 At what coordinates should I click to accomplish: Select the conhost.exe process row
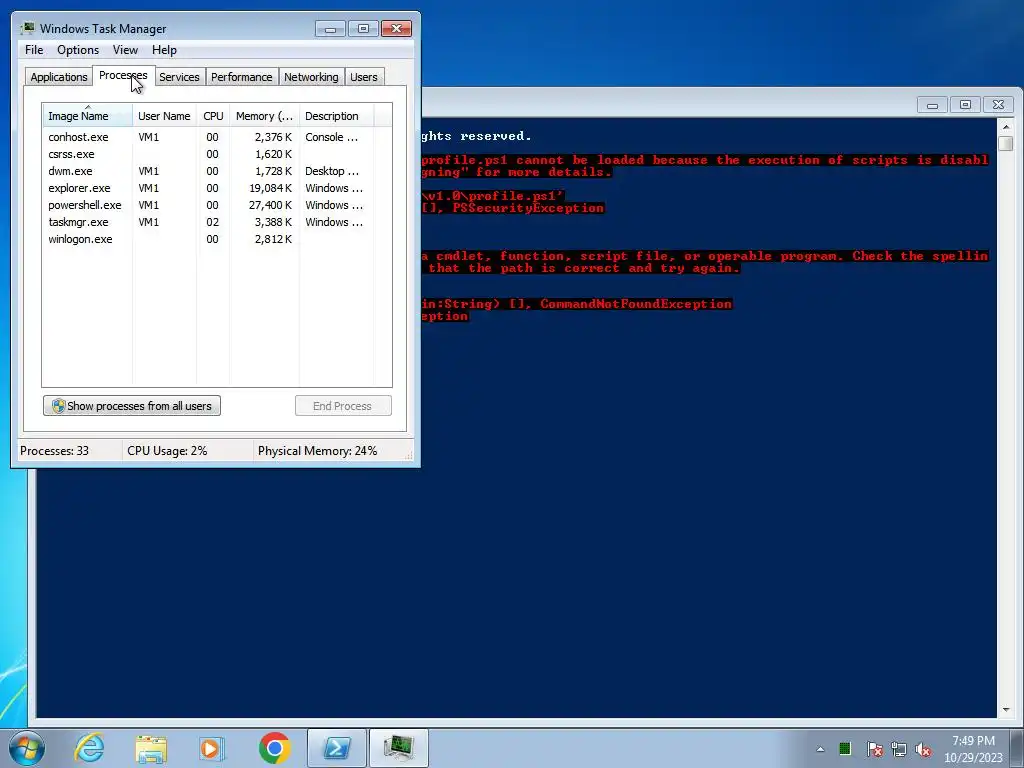pyautogui.click(x=217, y=137)
